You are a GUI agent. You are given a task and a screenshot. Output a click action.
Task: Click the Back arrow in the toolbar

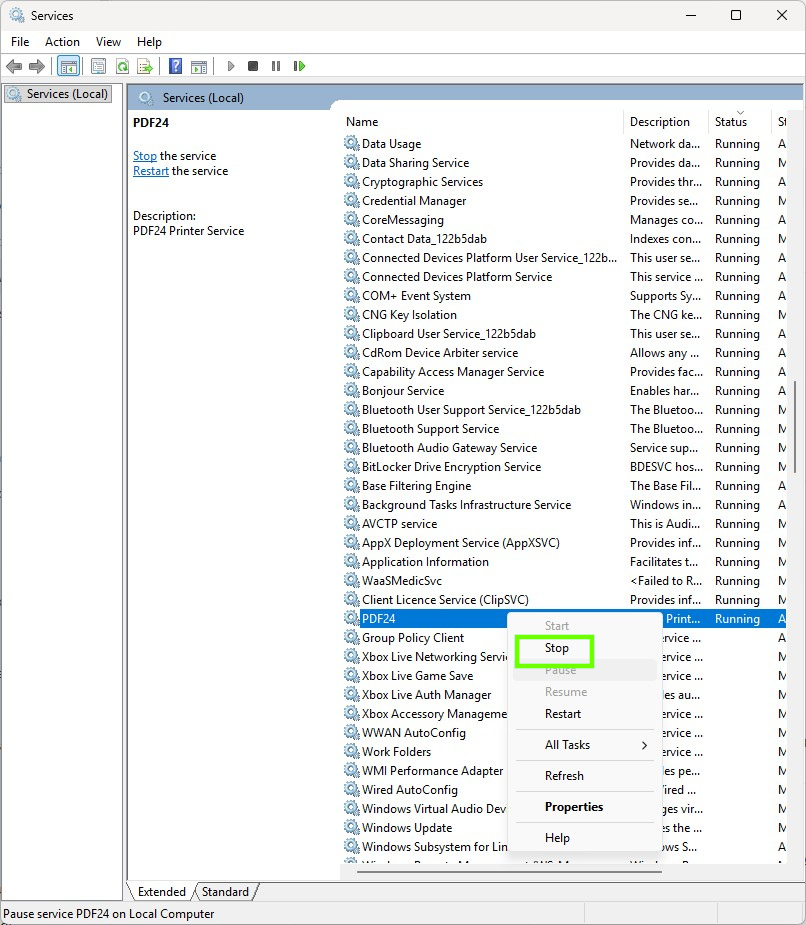click(14, 67)
